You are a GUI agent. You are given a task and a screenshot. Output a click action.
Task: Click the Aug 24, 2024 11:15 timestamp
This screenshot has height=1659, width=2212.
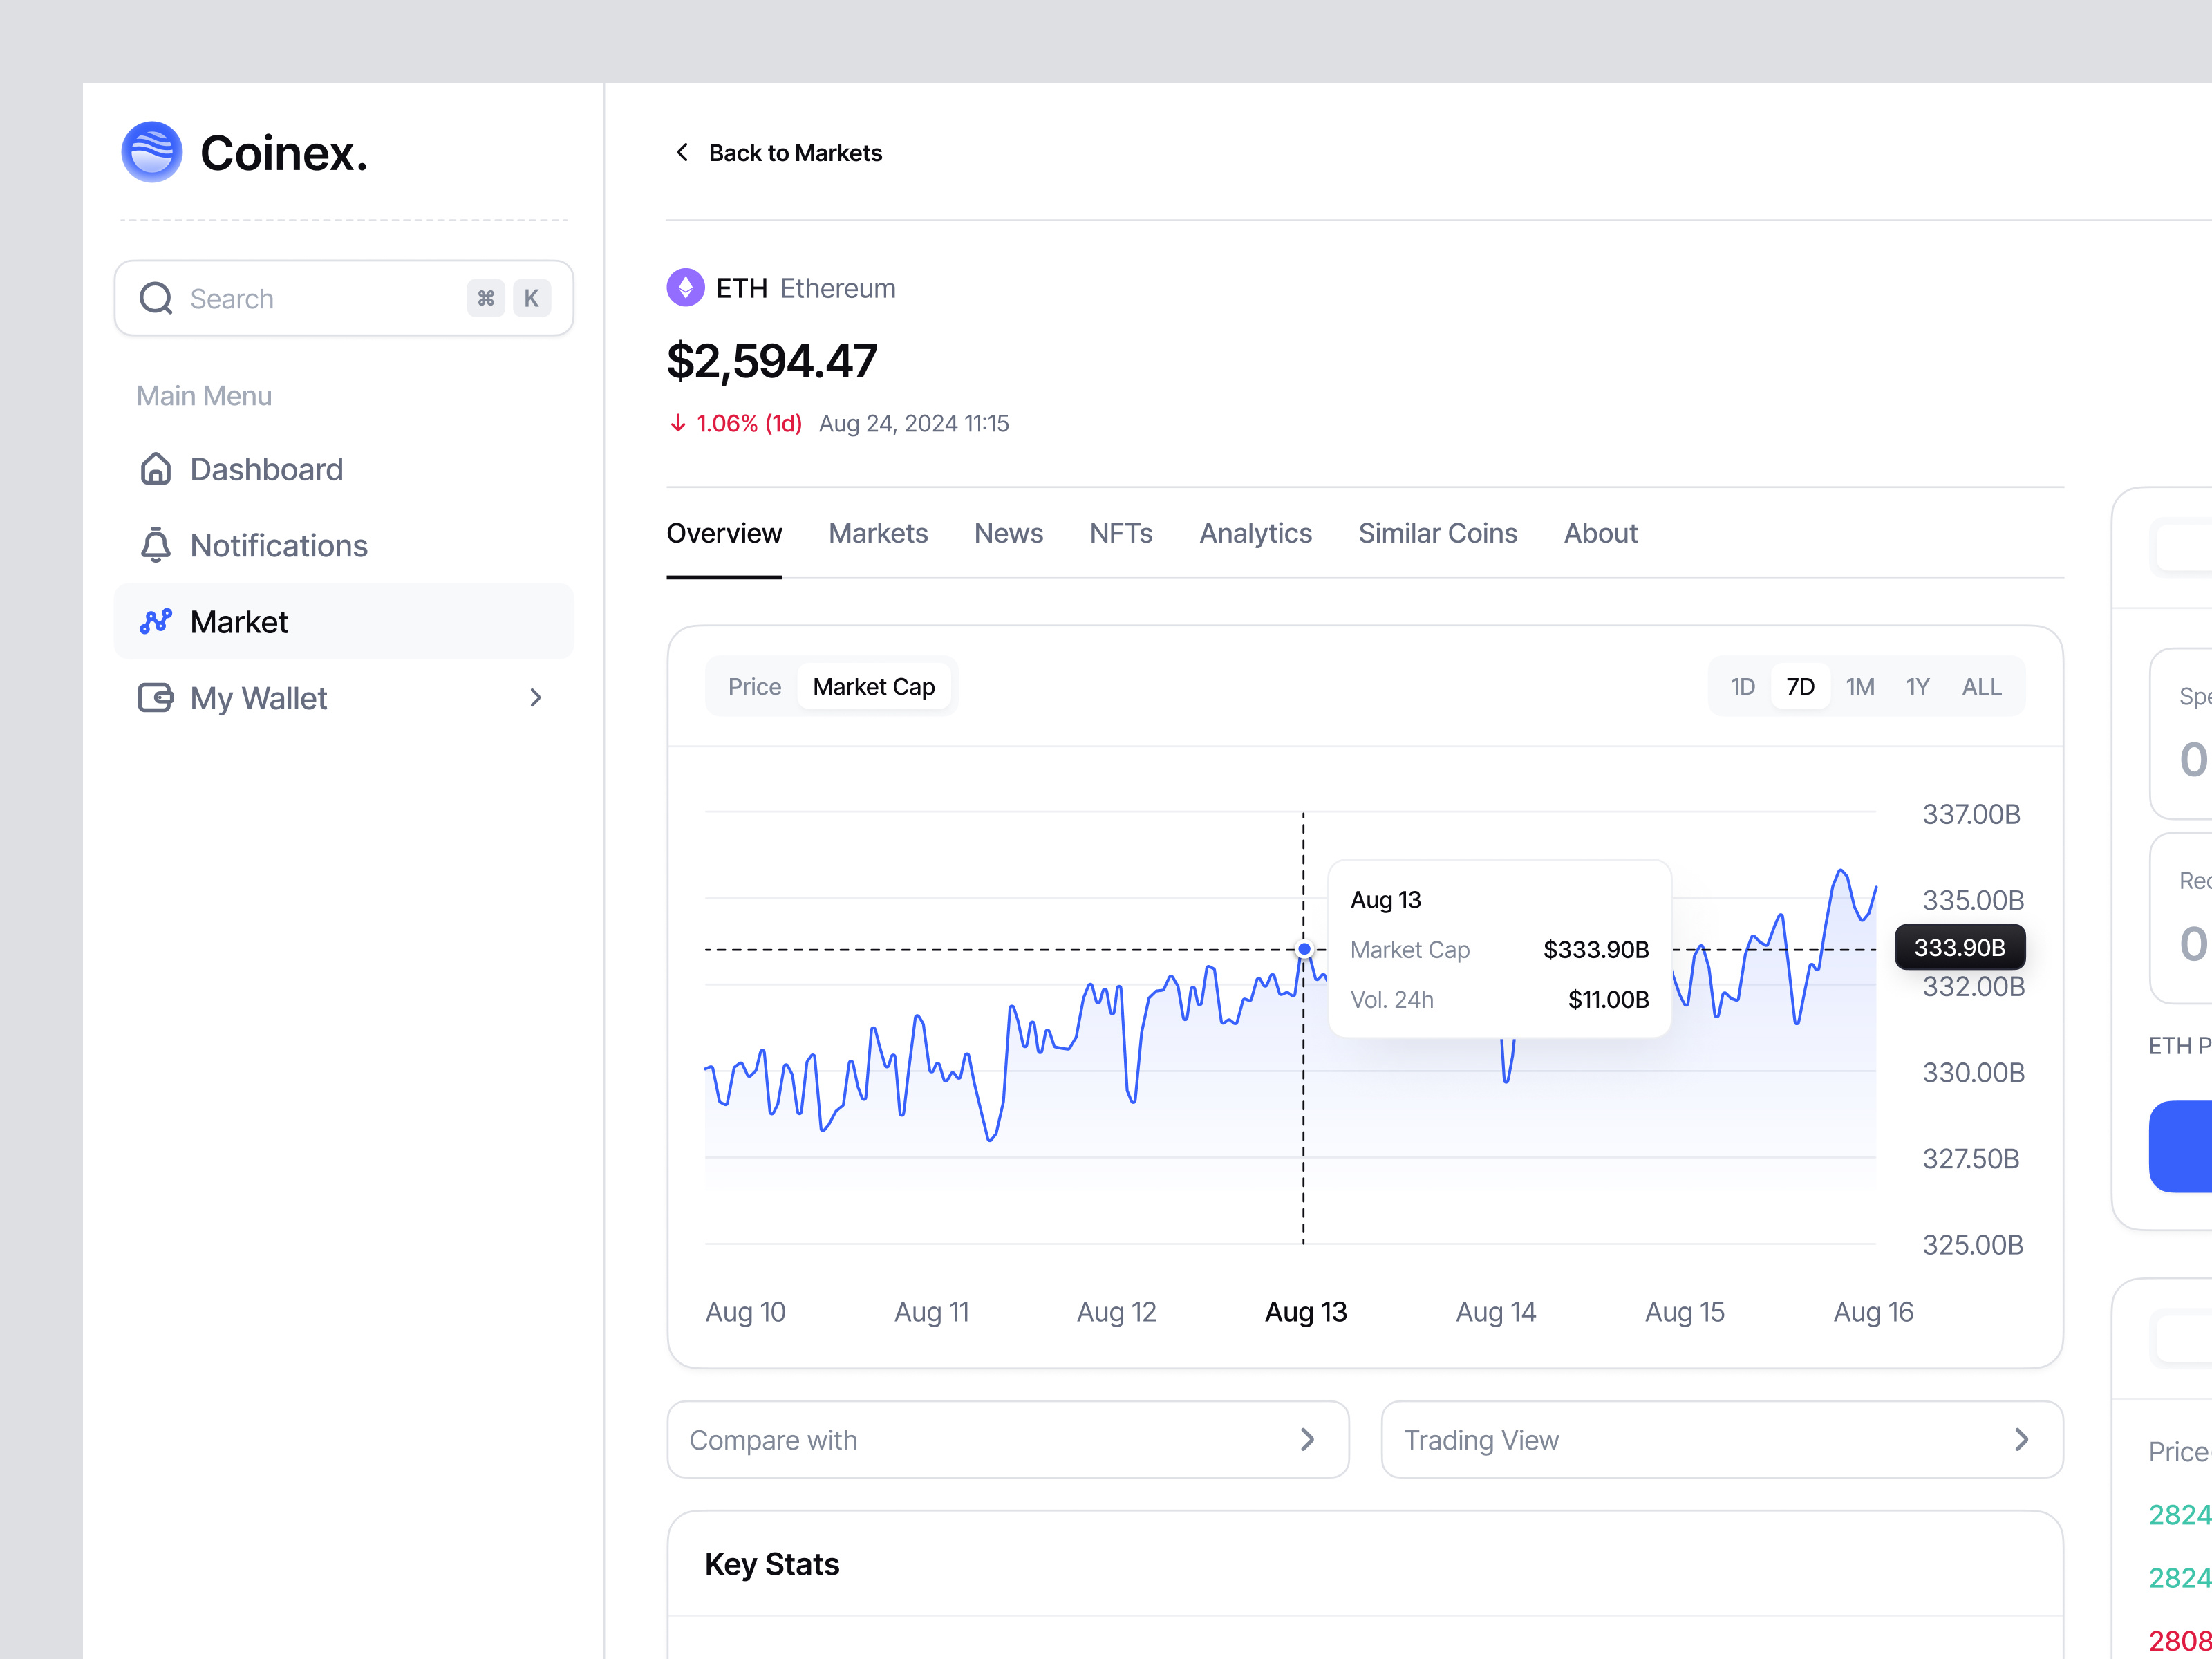914,424
